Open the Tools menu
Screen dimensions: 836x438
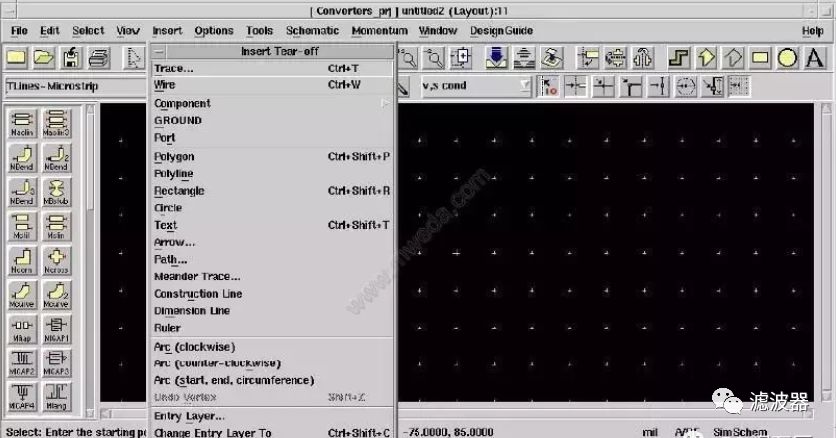click(260, 31)
